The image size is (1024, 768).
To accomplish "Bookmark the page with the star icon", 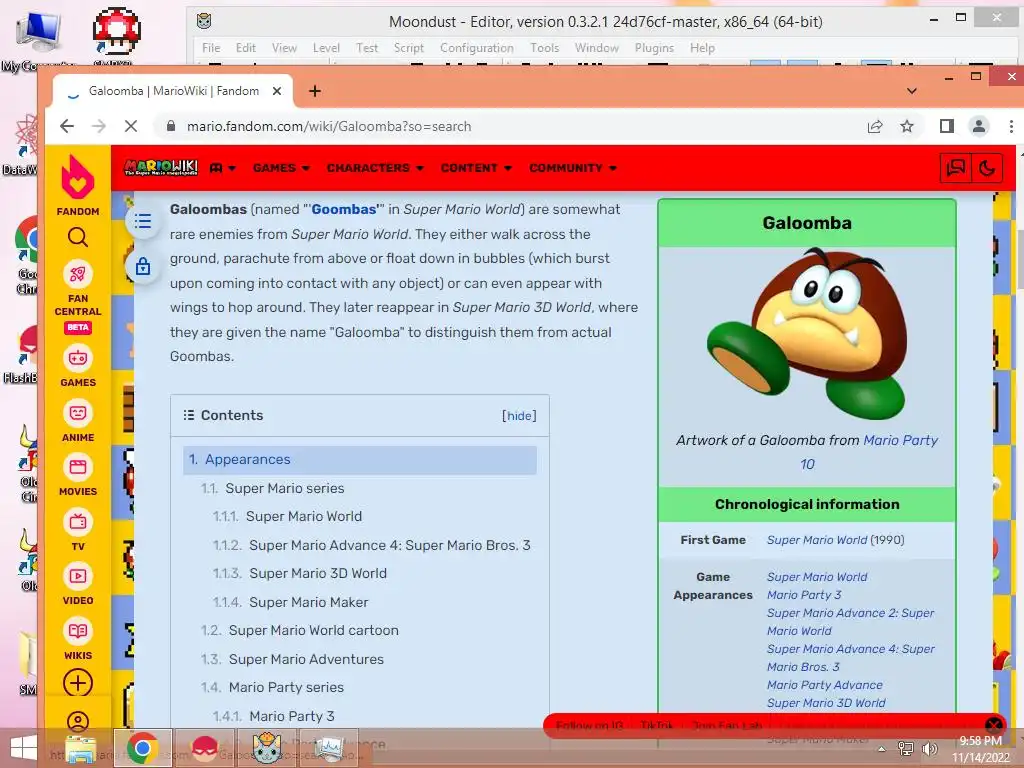I will tap(907, 126).
